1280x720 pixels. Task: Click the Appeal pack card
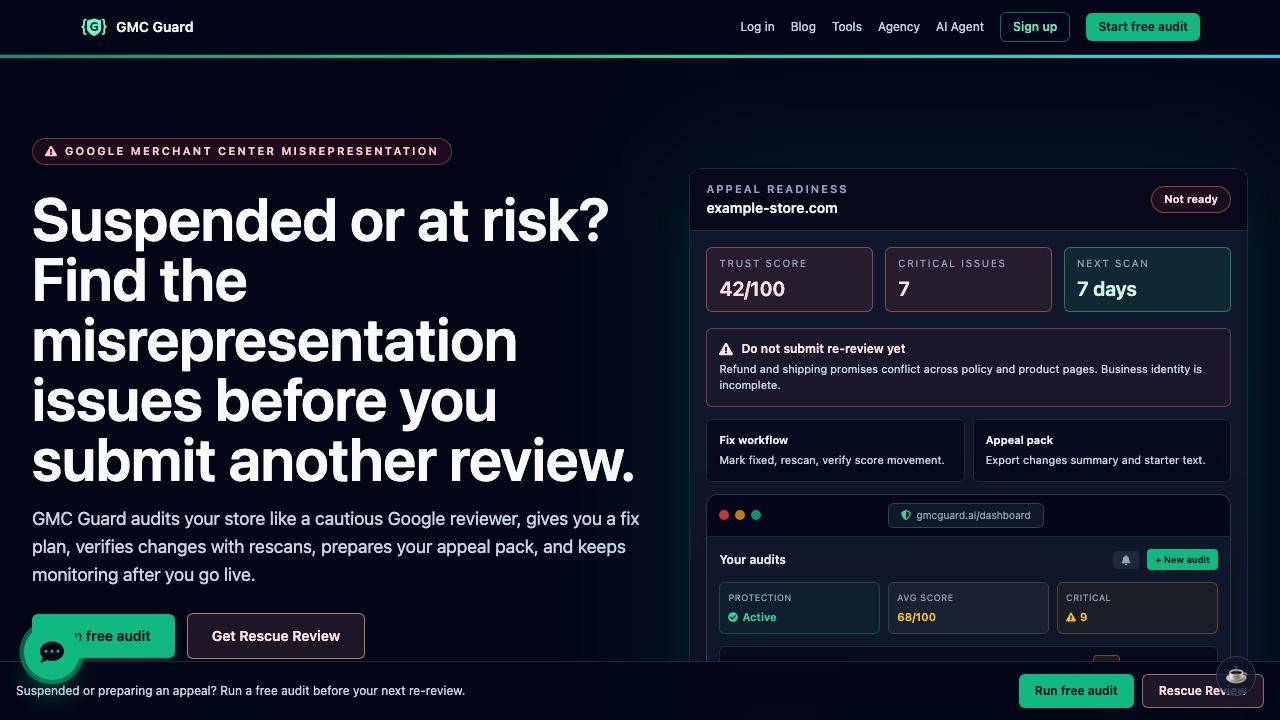1102,450
